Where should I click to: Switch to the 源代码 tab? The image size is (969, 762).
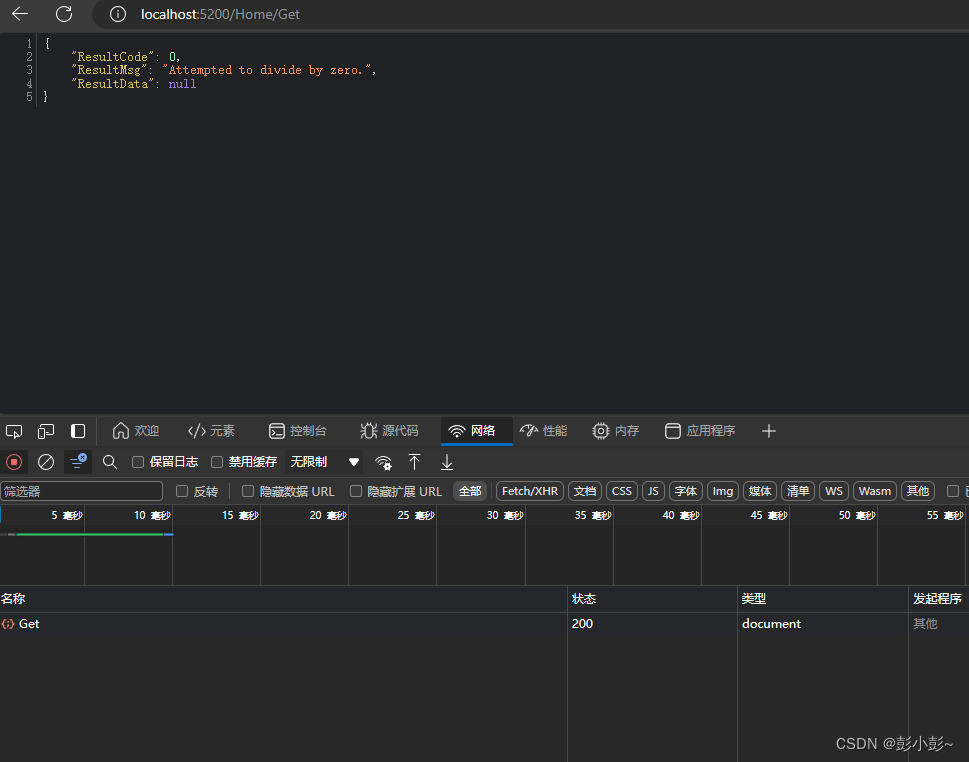389,431
